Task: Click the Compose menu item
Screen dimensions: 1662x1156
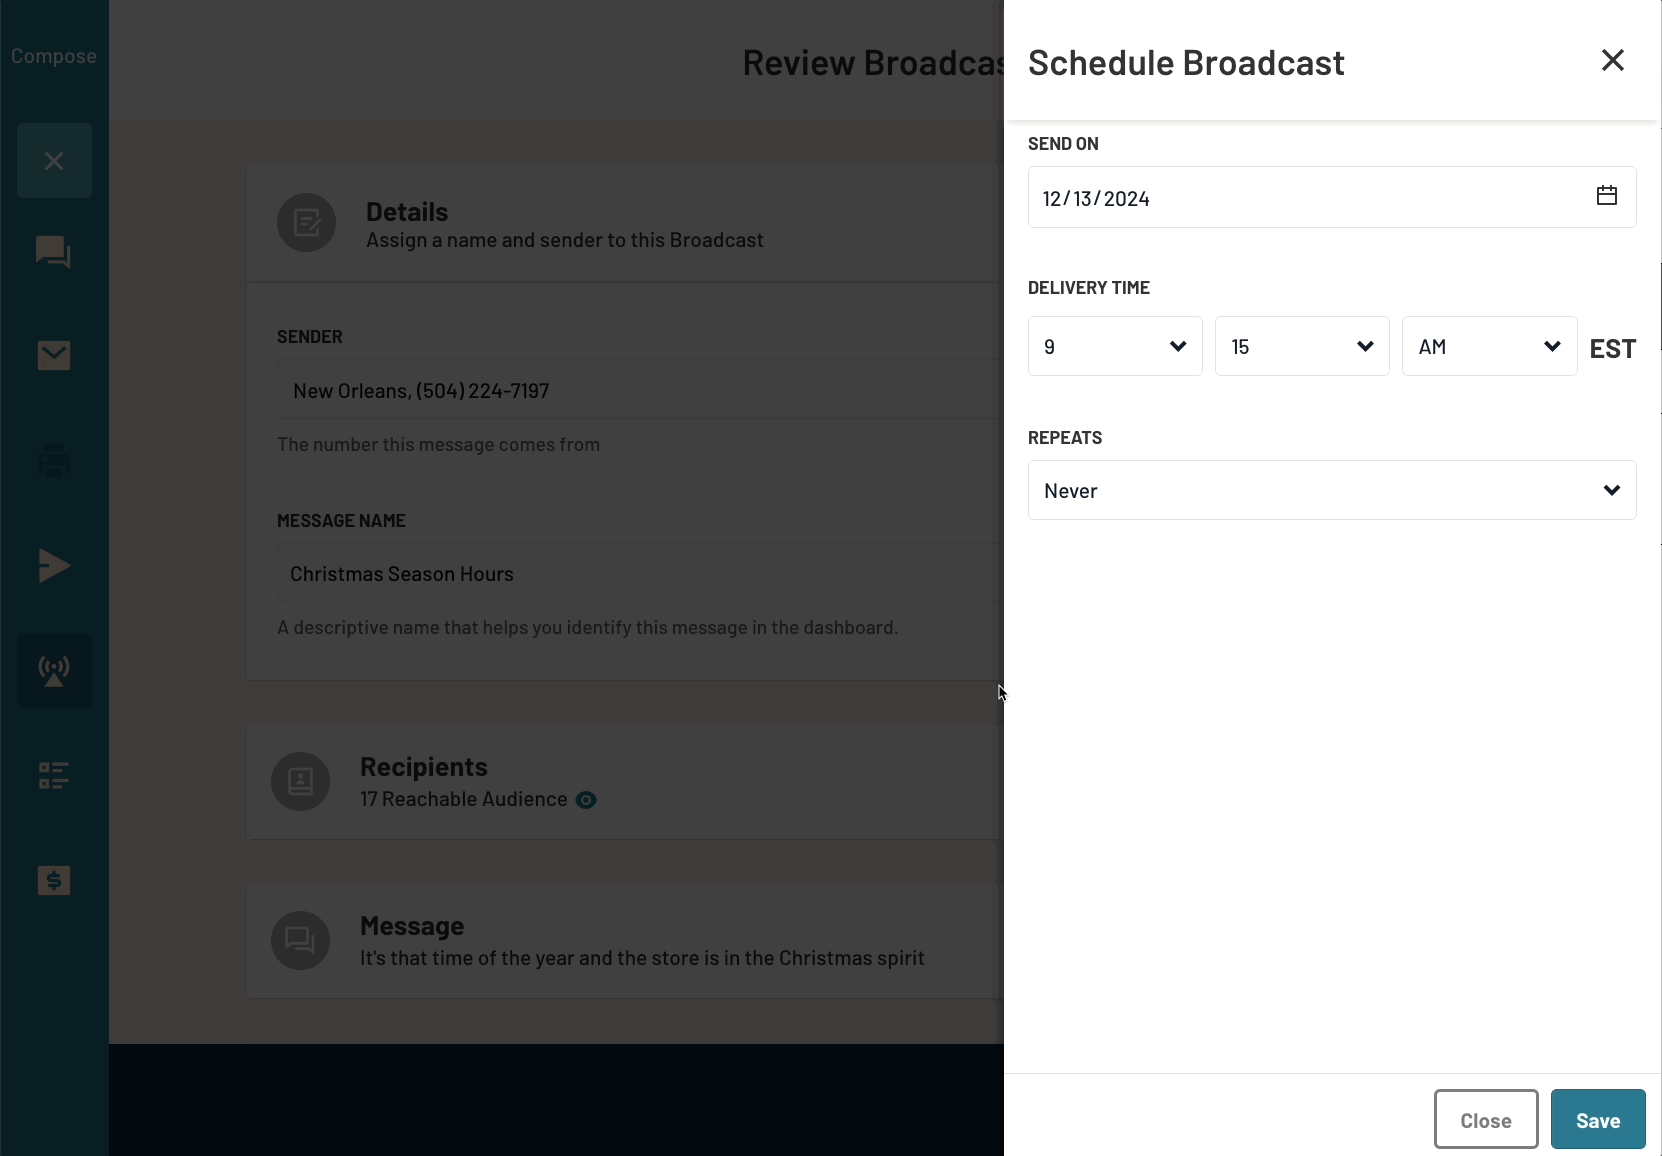Action: 54,57
